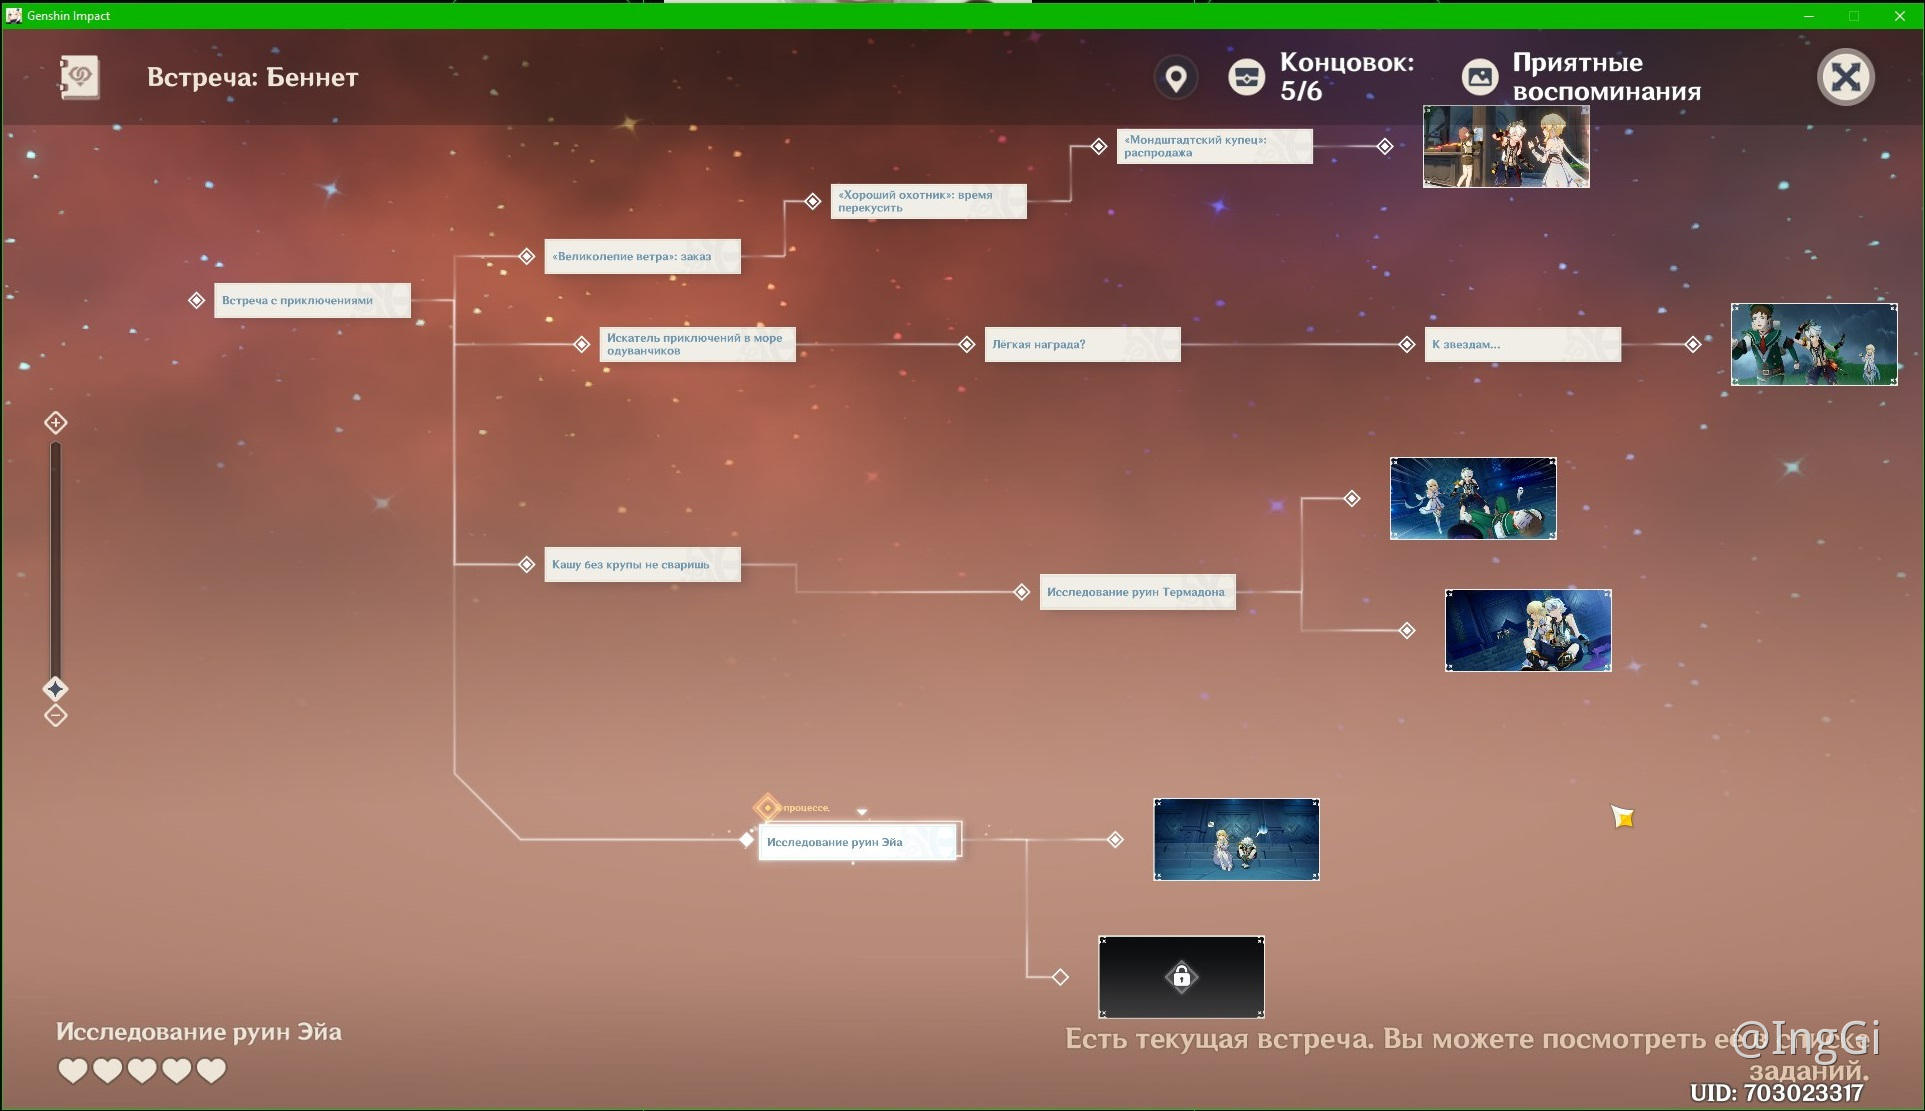1925x1111 pixels.
Task: Open unlocked Эйа ruins ending thumbnail
Action: (1236, 839)
